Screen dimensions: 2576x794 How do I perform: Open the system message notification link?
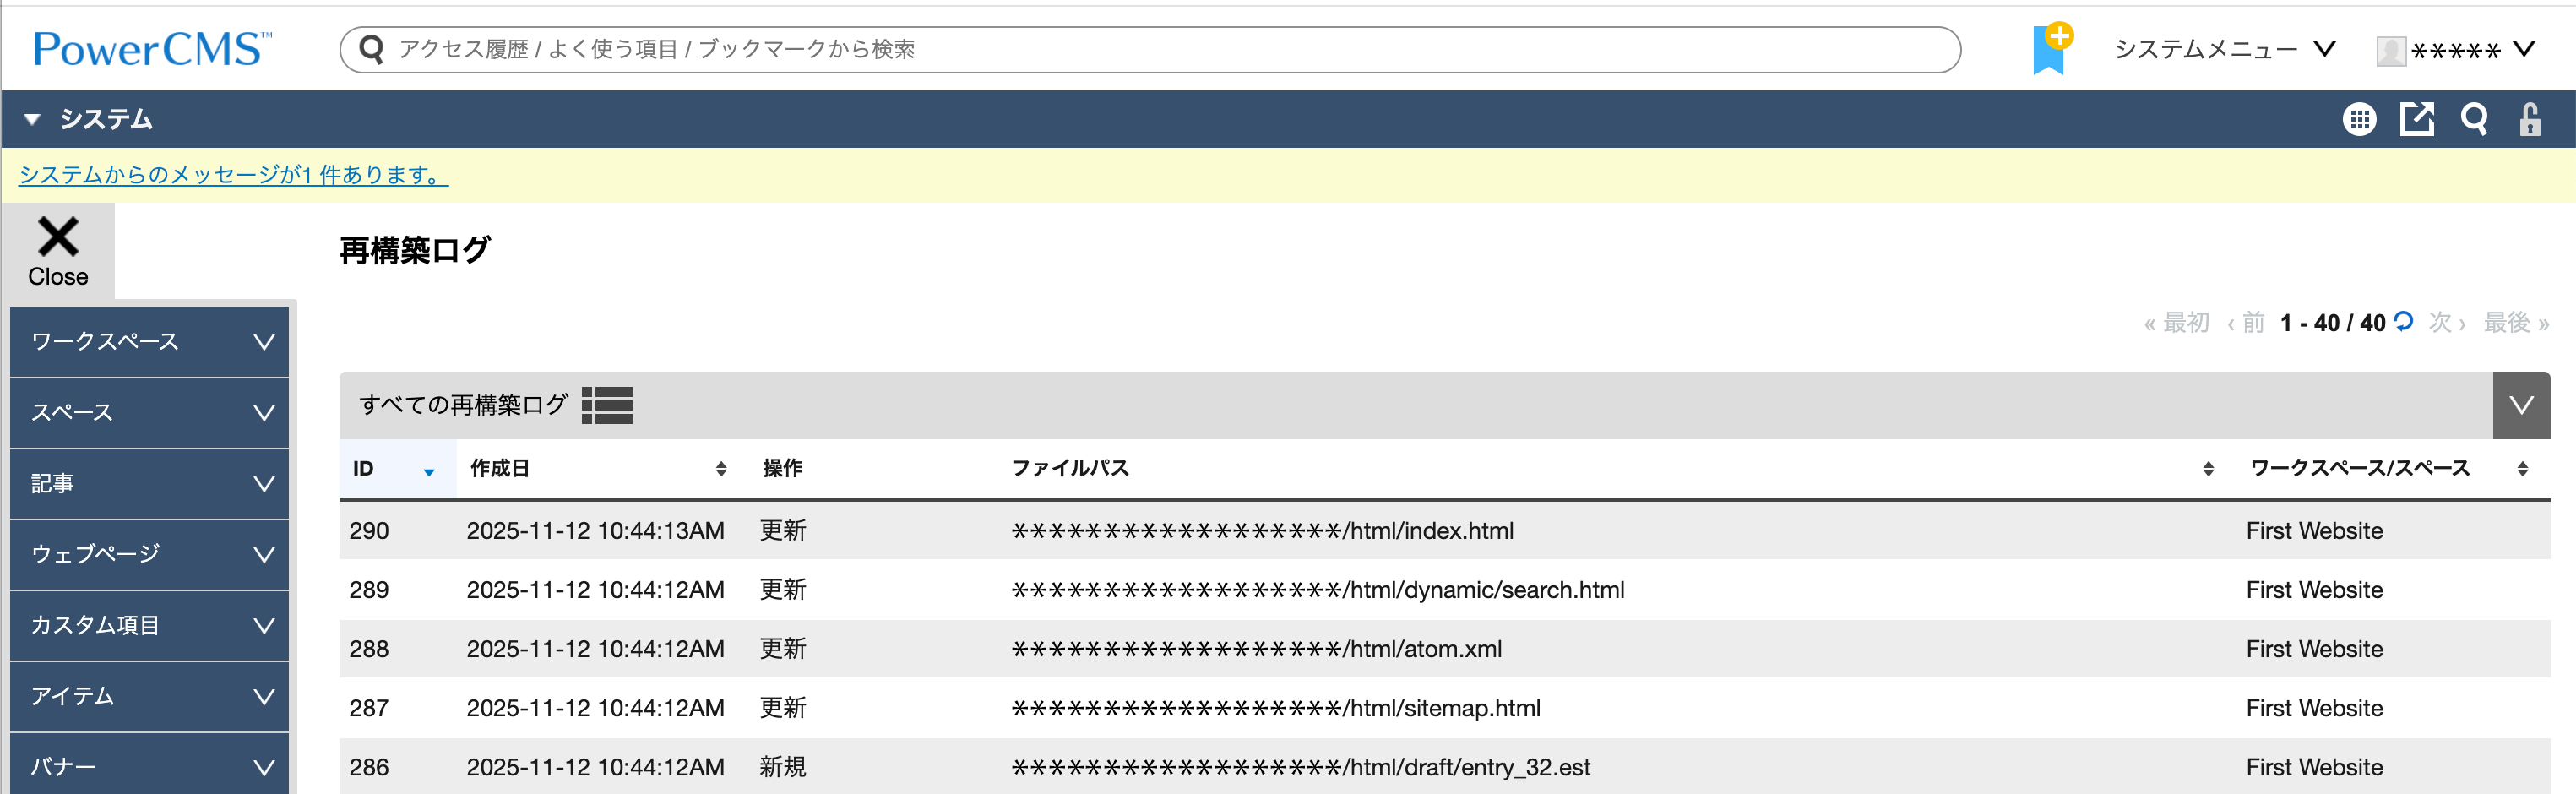coord(233,175)
